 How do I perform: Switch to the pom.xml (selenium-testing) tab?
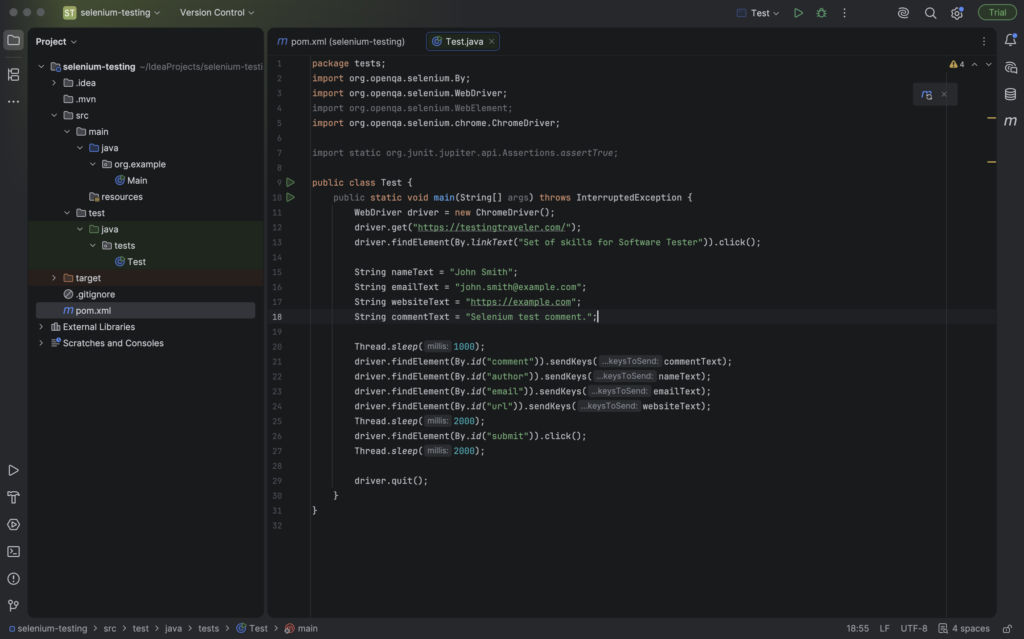pyautogui.click(x=341, y=41)
